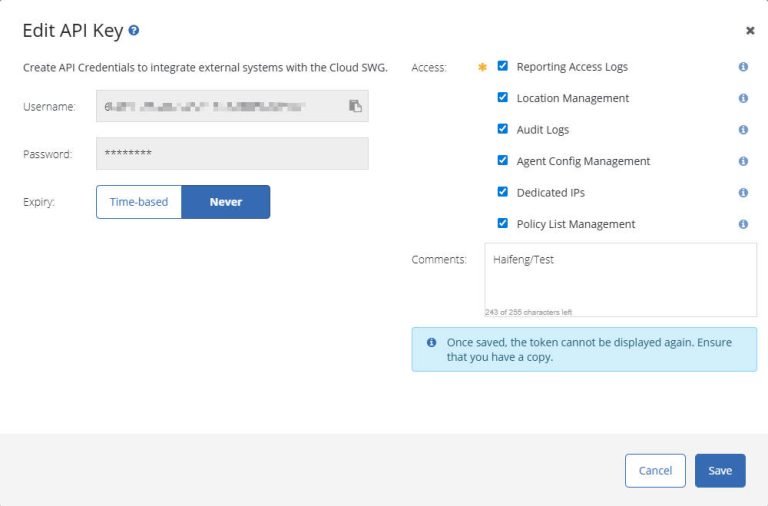This screenshot has width=768, height=506.
Task: Uncheck Policy List Management access
Action: tap(503, 223)
